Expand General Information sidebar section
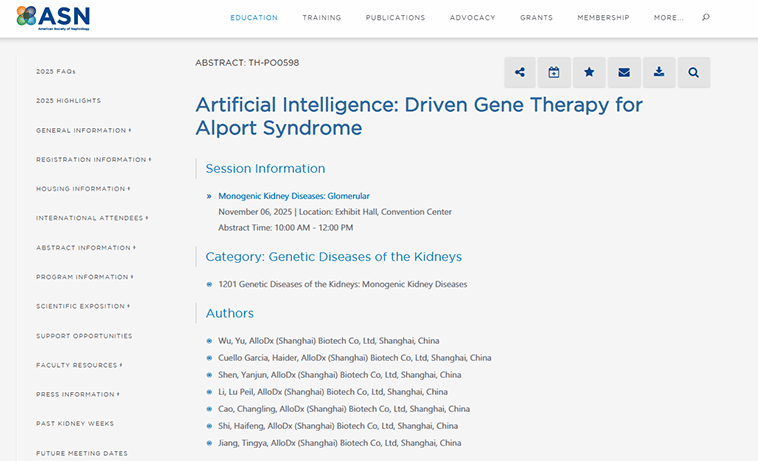The width and height of the screenshot is (758, 461). tap(83, 131)
